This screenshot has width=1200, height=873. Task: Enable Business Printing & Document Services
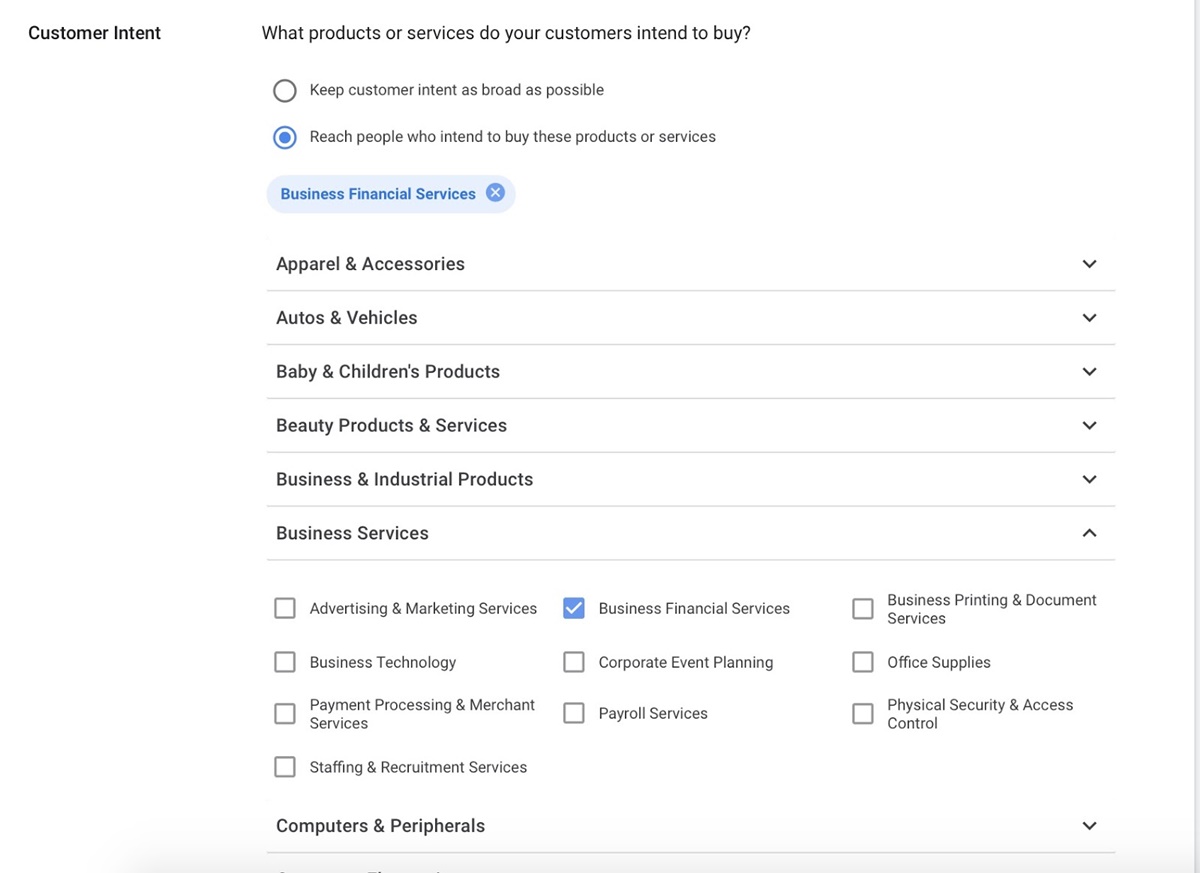[x=863, y=609]
